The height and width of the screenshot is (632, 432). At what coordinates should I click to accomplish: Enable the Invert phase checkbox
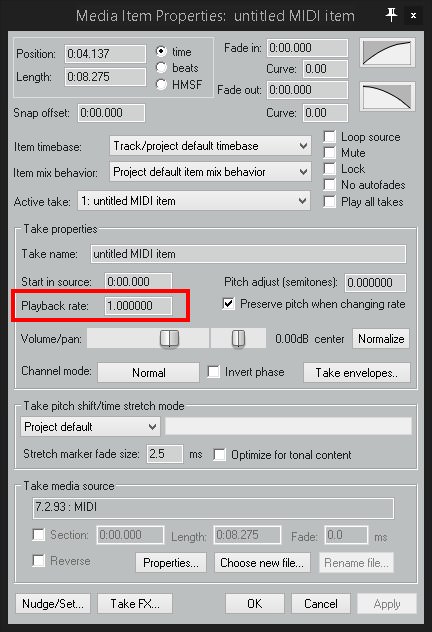click(214, 371)
